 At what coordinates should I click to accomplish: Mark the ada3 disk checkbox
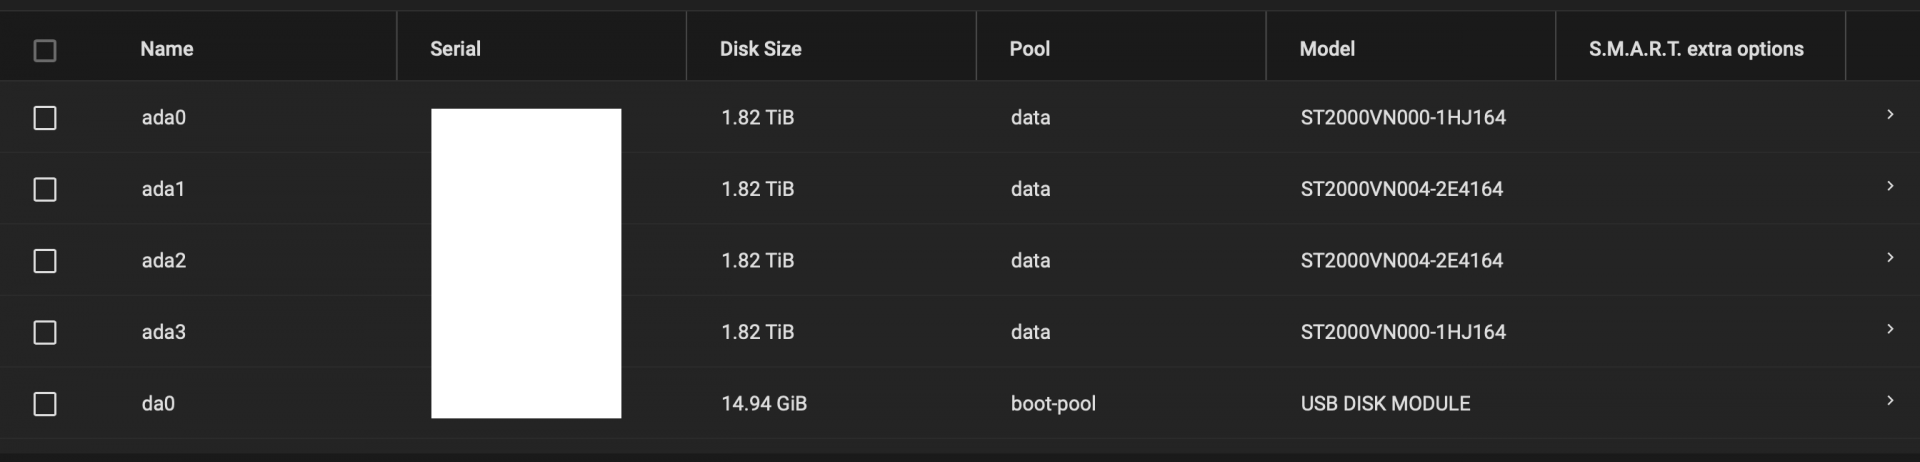(x=45, y=332)
